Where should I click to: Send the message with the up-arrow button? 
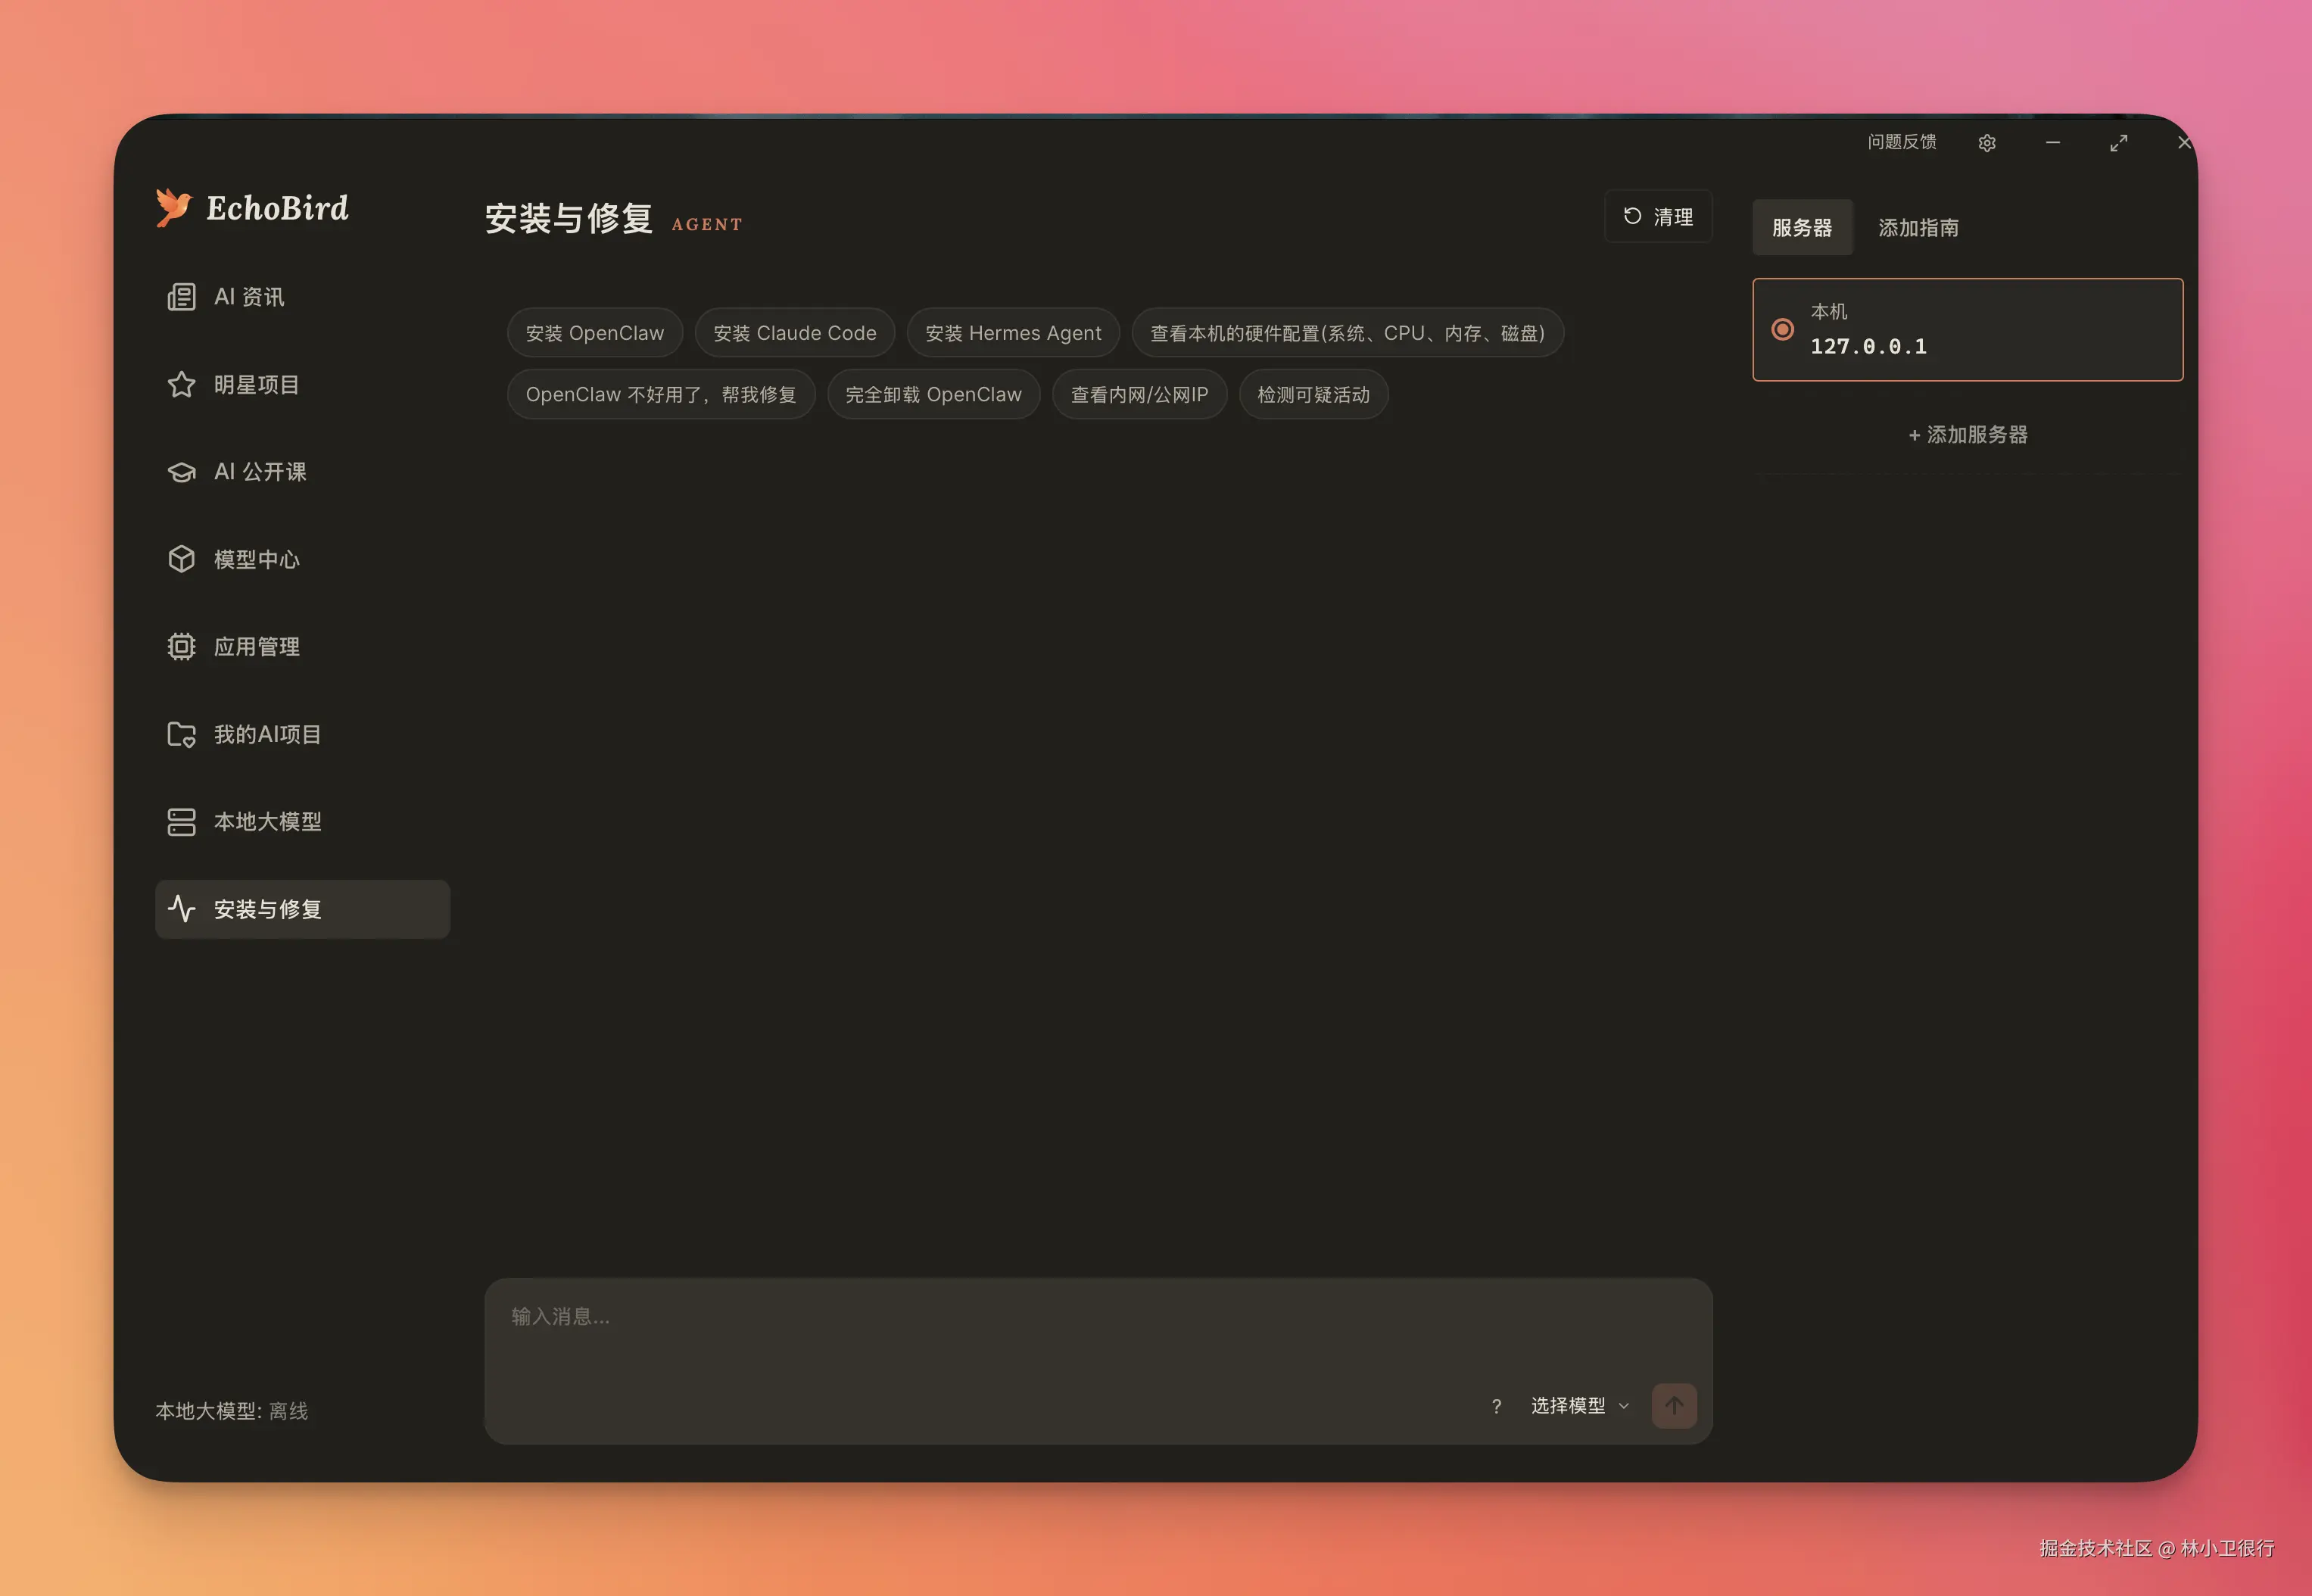[x=1674, y=1406]
